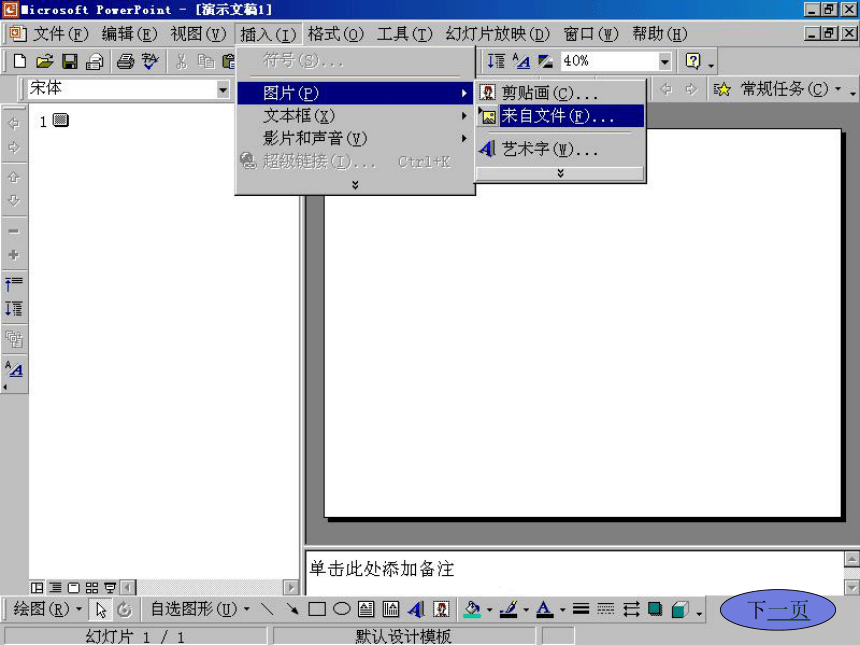Click the 40% zoom input field
This screenshot has width=860, height=645.
click(609, 61)
